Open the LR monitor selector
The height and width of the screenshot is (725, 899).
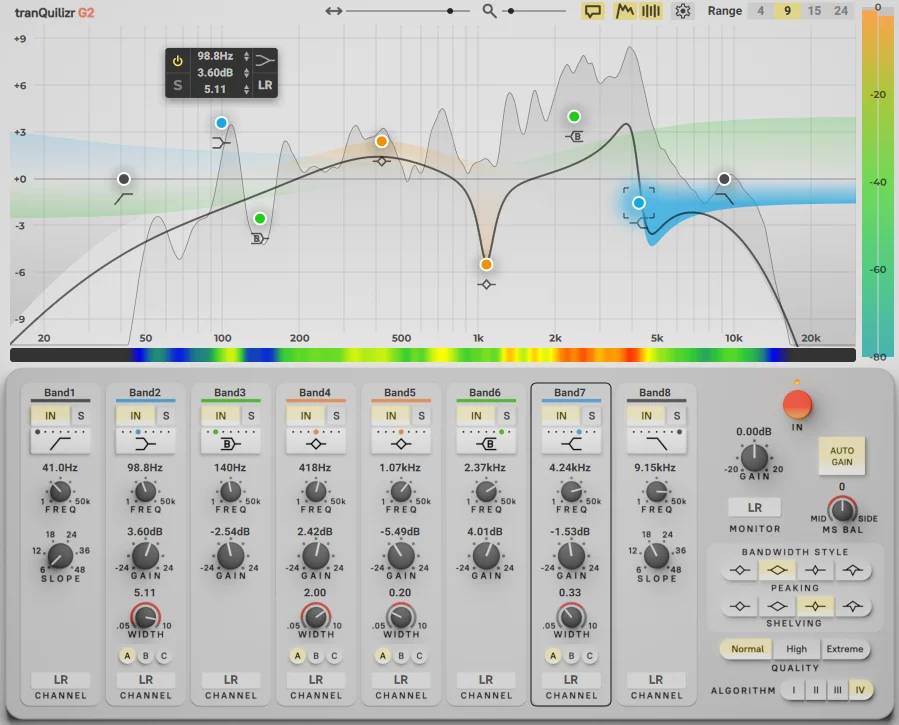(755, 508)
